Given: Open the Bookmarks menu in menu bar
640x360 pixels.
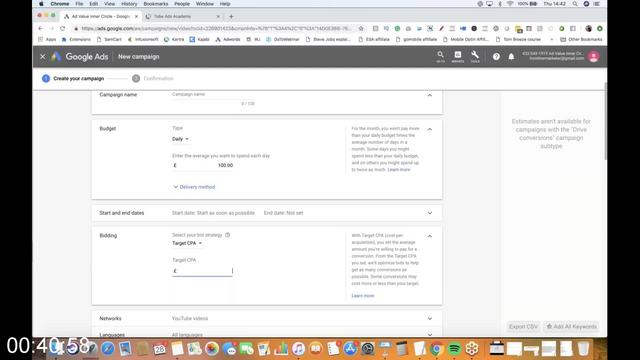Looking at the screenshot, I should tap(156, 4).
